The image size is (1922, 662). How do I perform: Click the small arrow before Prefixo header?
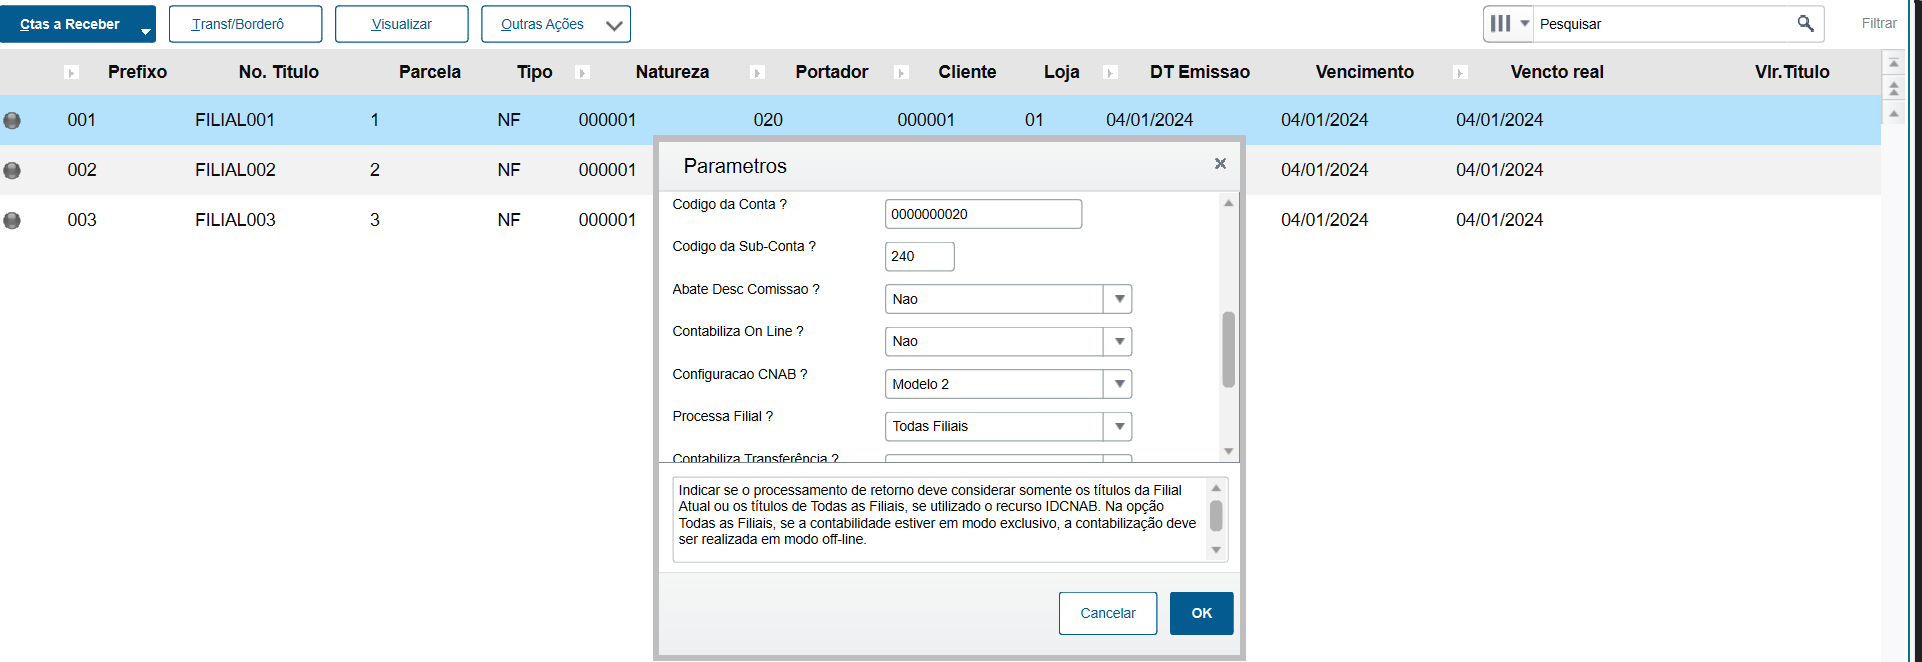71,72
